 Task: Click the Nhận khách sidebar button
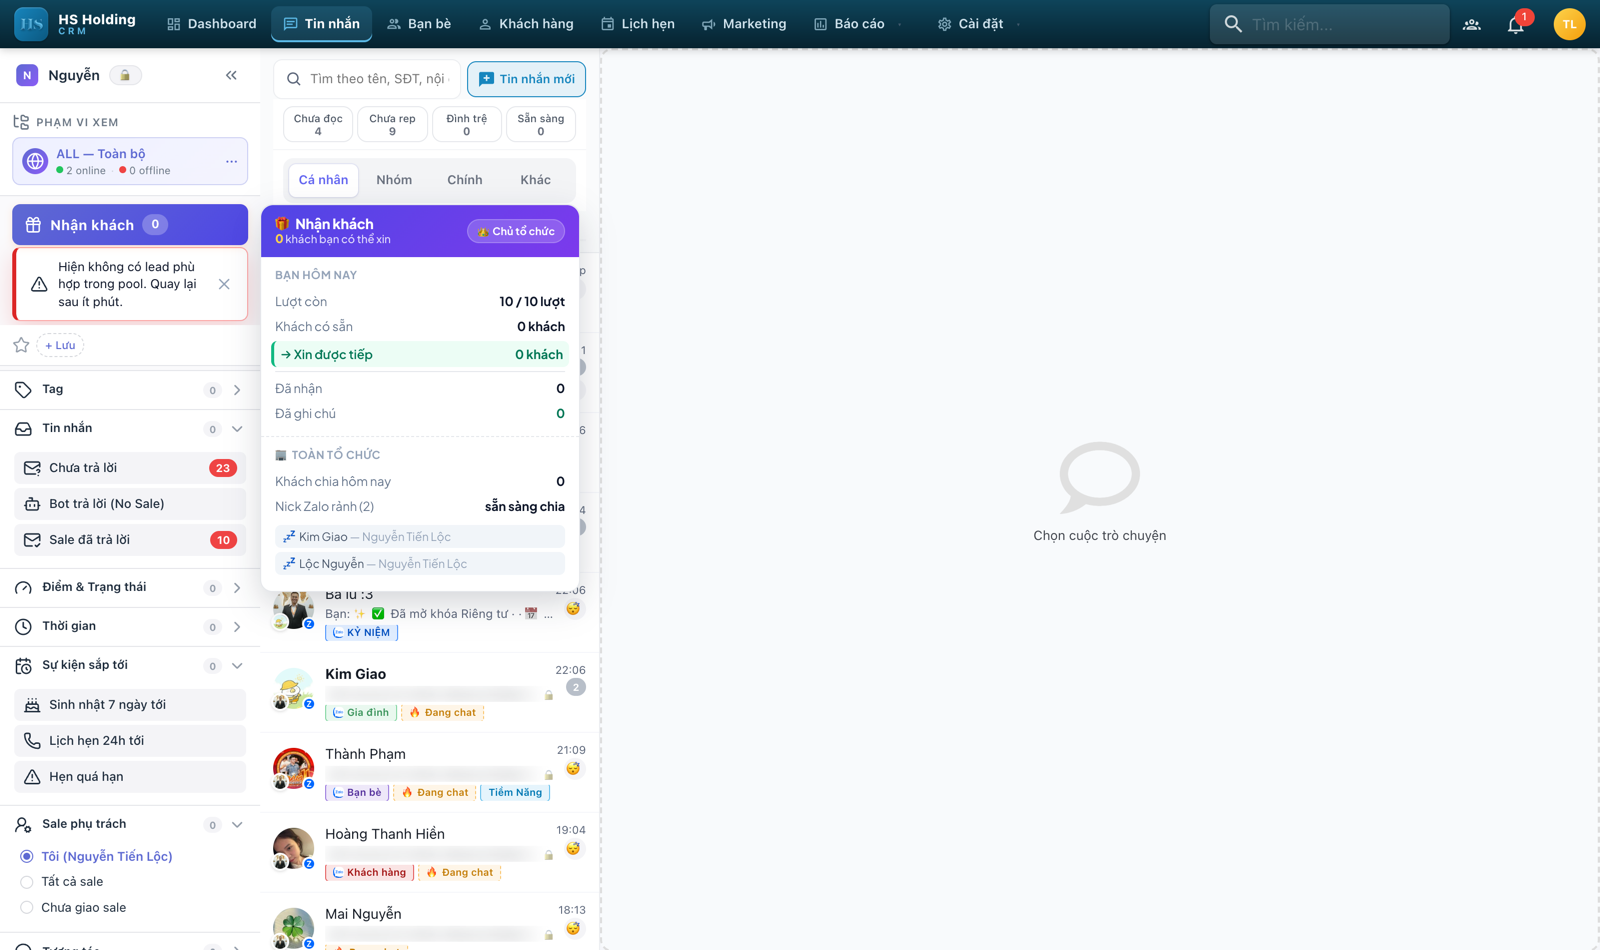(x=130, y=225)
